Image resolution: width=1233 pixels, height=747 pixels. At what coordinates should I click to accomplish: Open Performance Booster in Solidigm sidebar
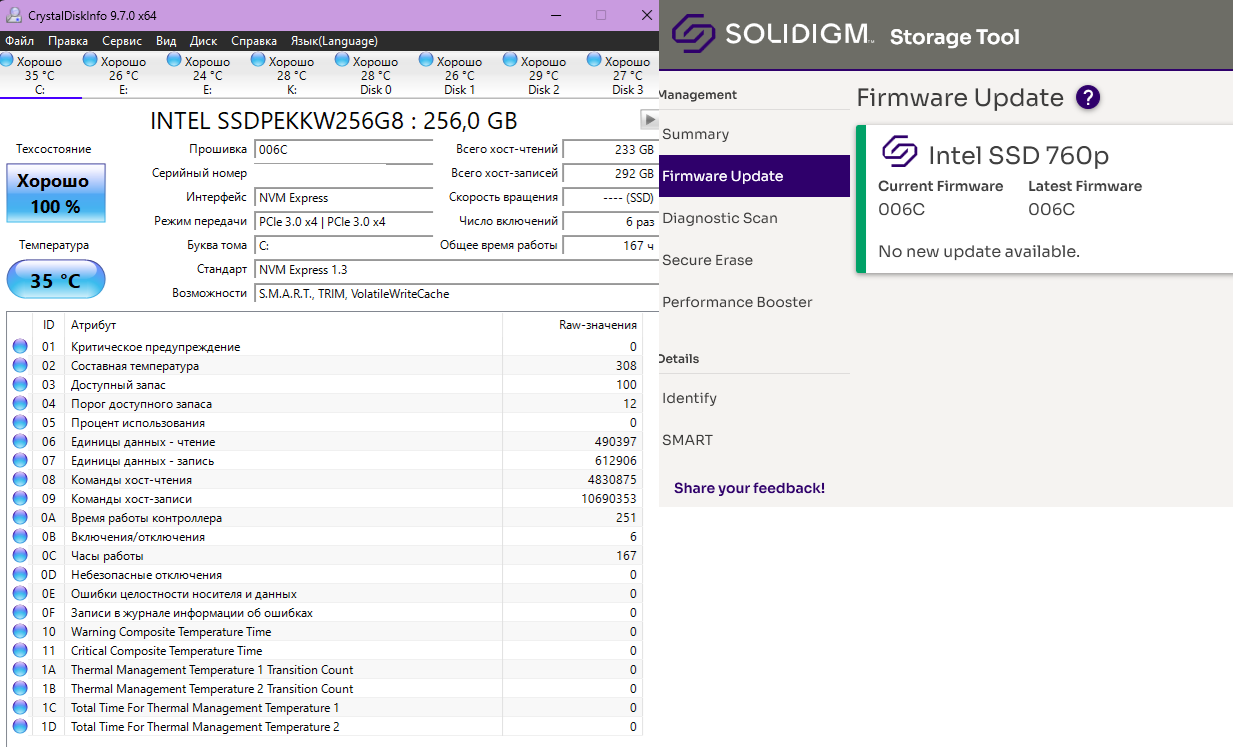tap(737, 302)
